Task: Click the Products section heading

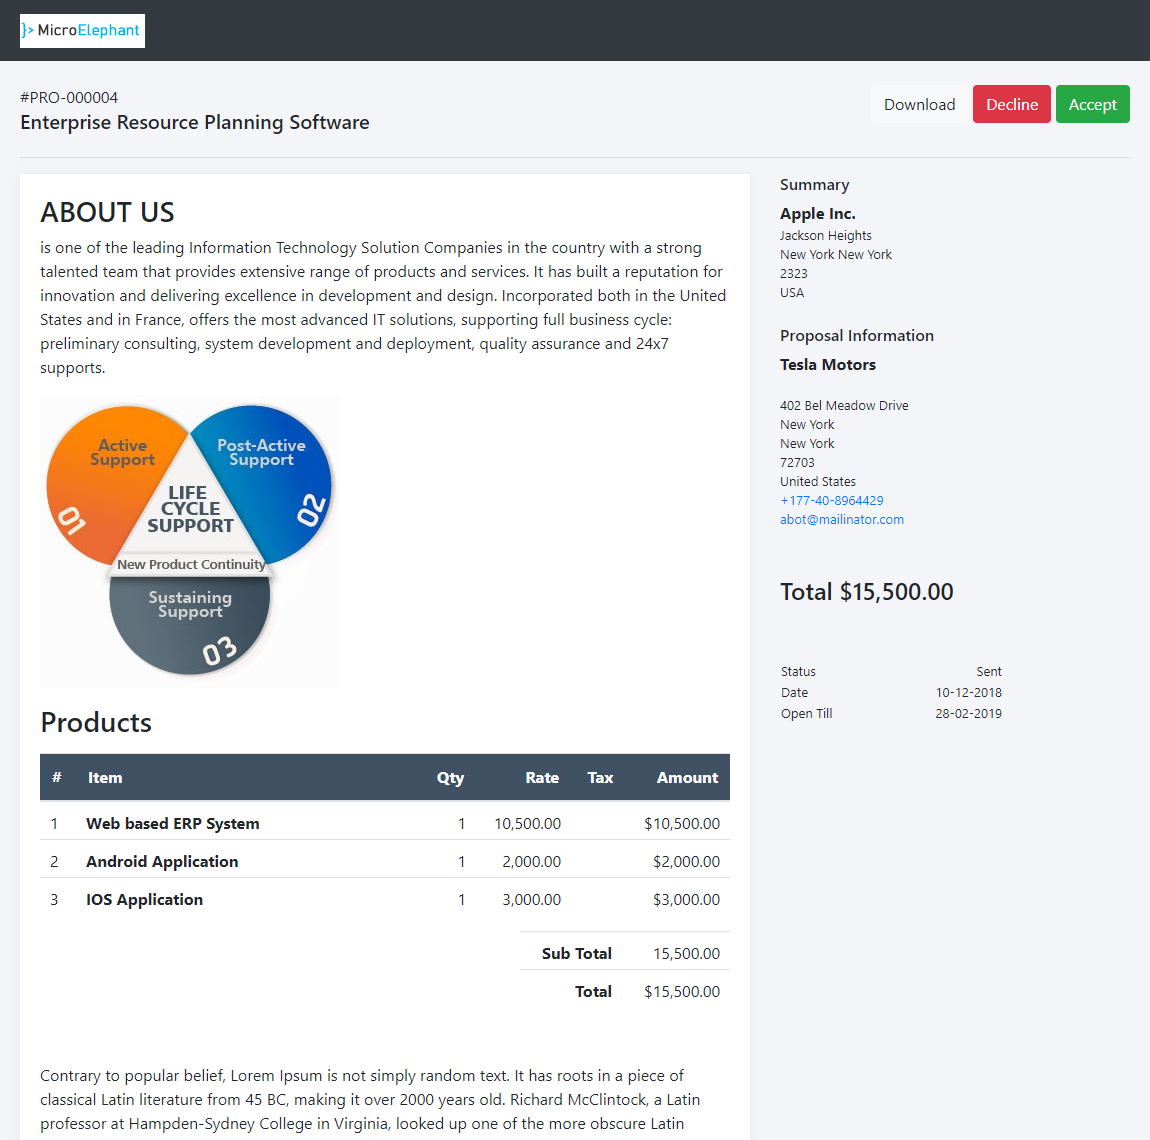Action: [x=96, y=722]
